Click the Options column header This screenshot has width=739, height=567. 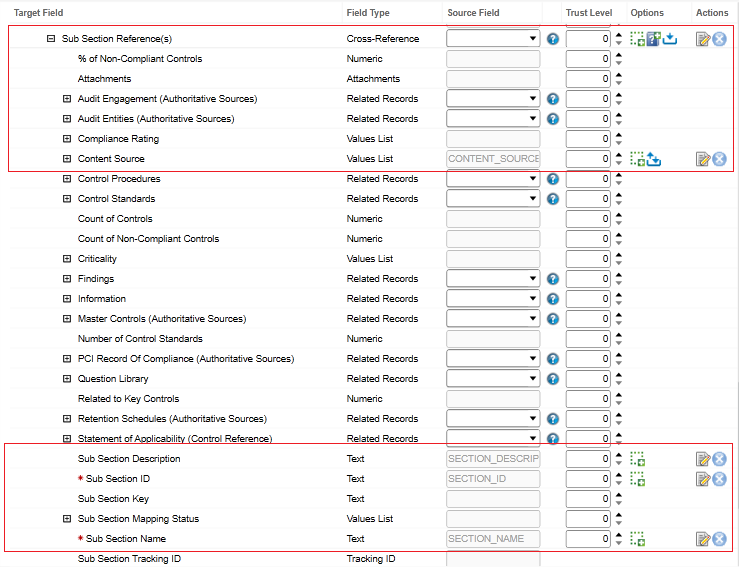[x=647, y=13]
